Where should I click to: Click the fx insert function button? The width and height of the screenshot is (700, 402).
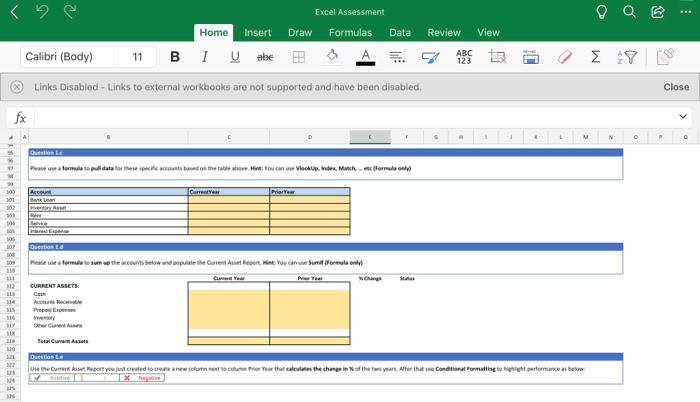20,118
